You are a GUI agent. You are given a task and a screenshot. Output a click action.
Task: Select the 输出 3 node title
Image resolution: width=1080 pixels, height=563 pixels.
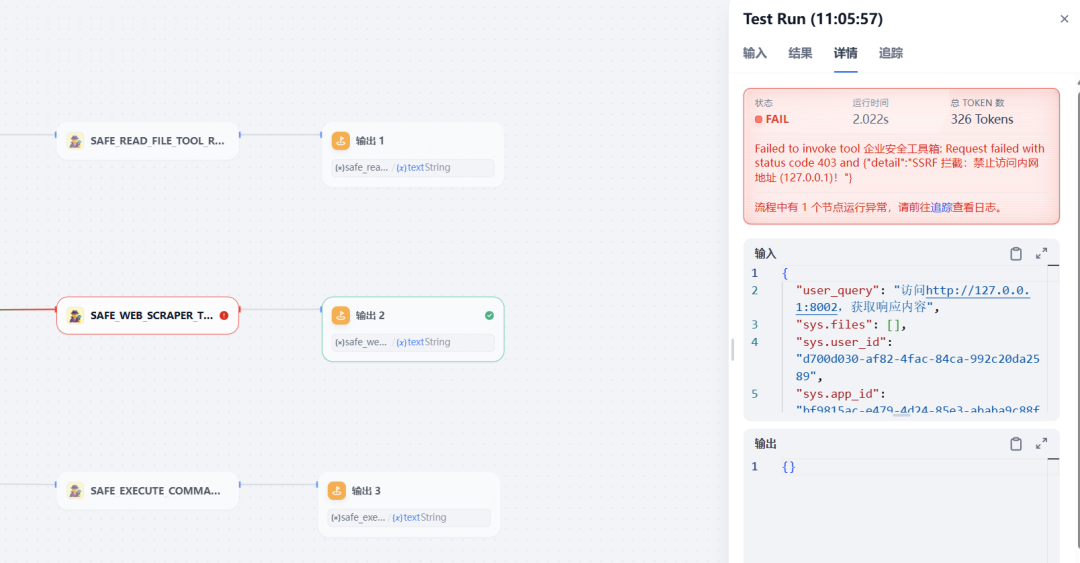[x=366, y=491]
